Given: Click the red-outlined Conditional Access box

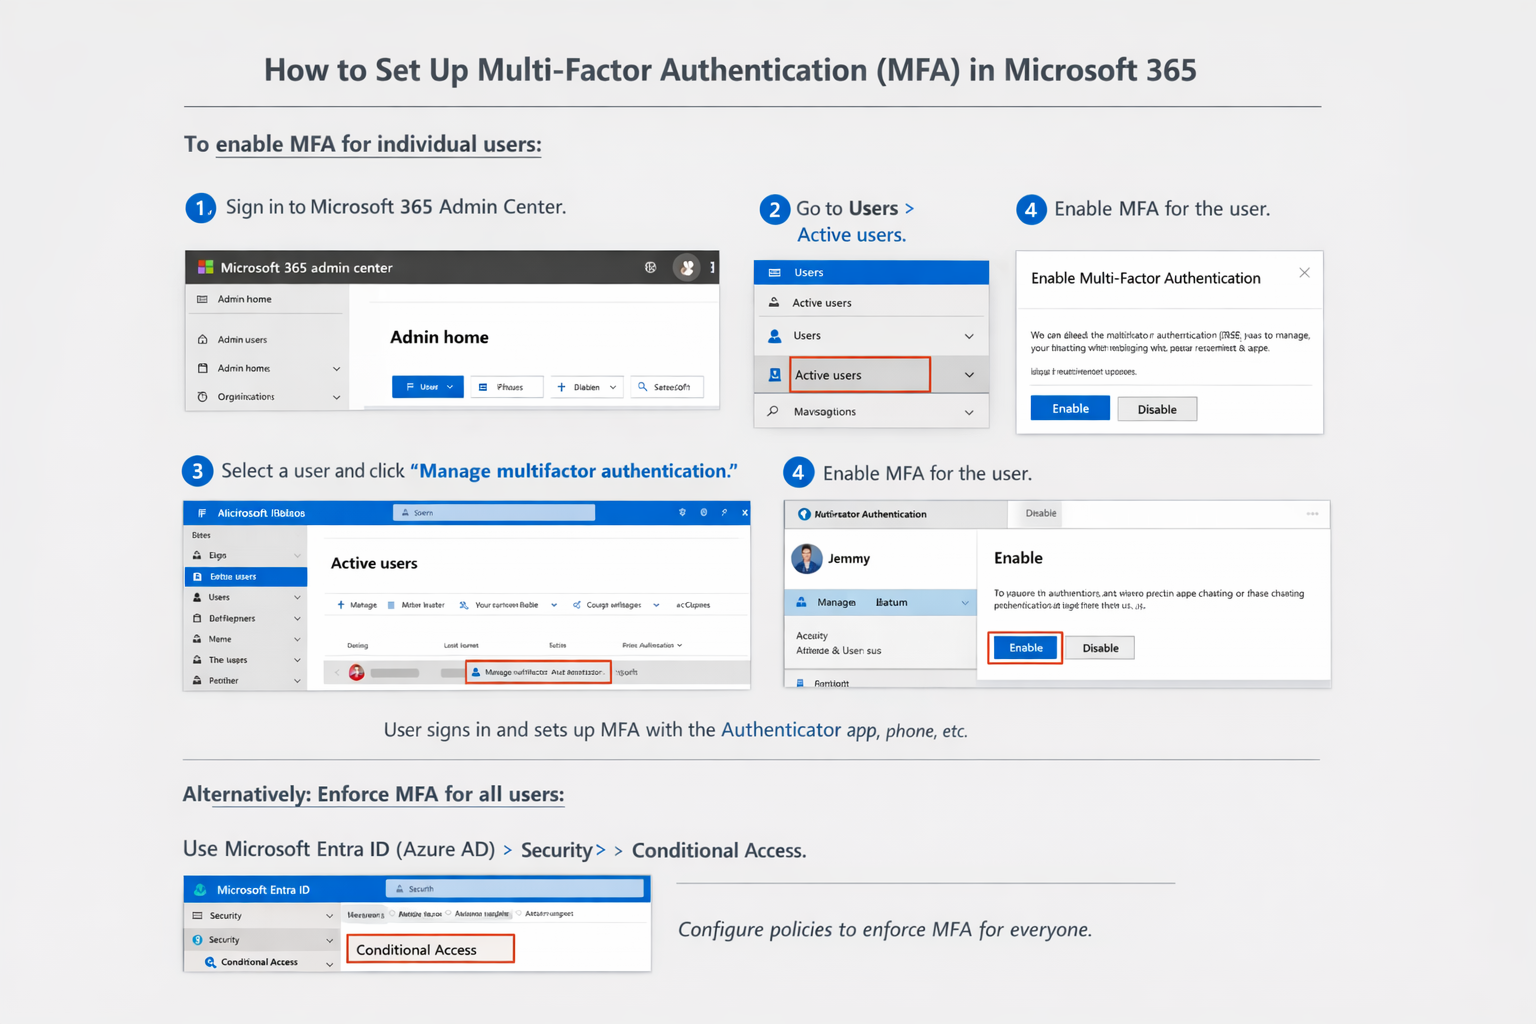Looking at the screenshot, I should point(430,949).
